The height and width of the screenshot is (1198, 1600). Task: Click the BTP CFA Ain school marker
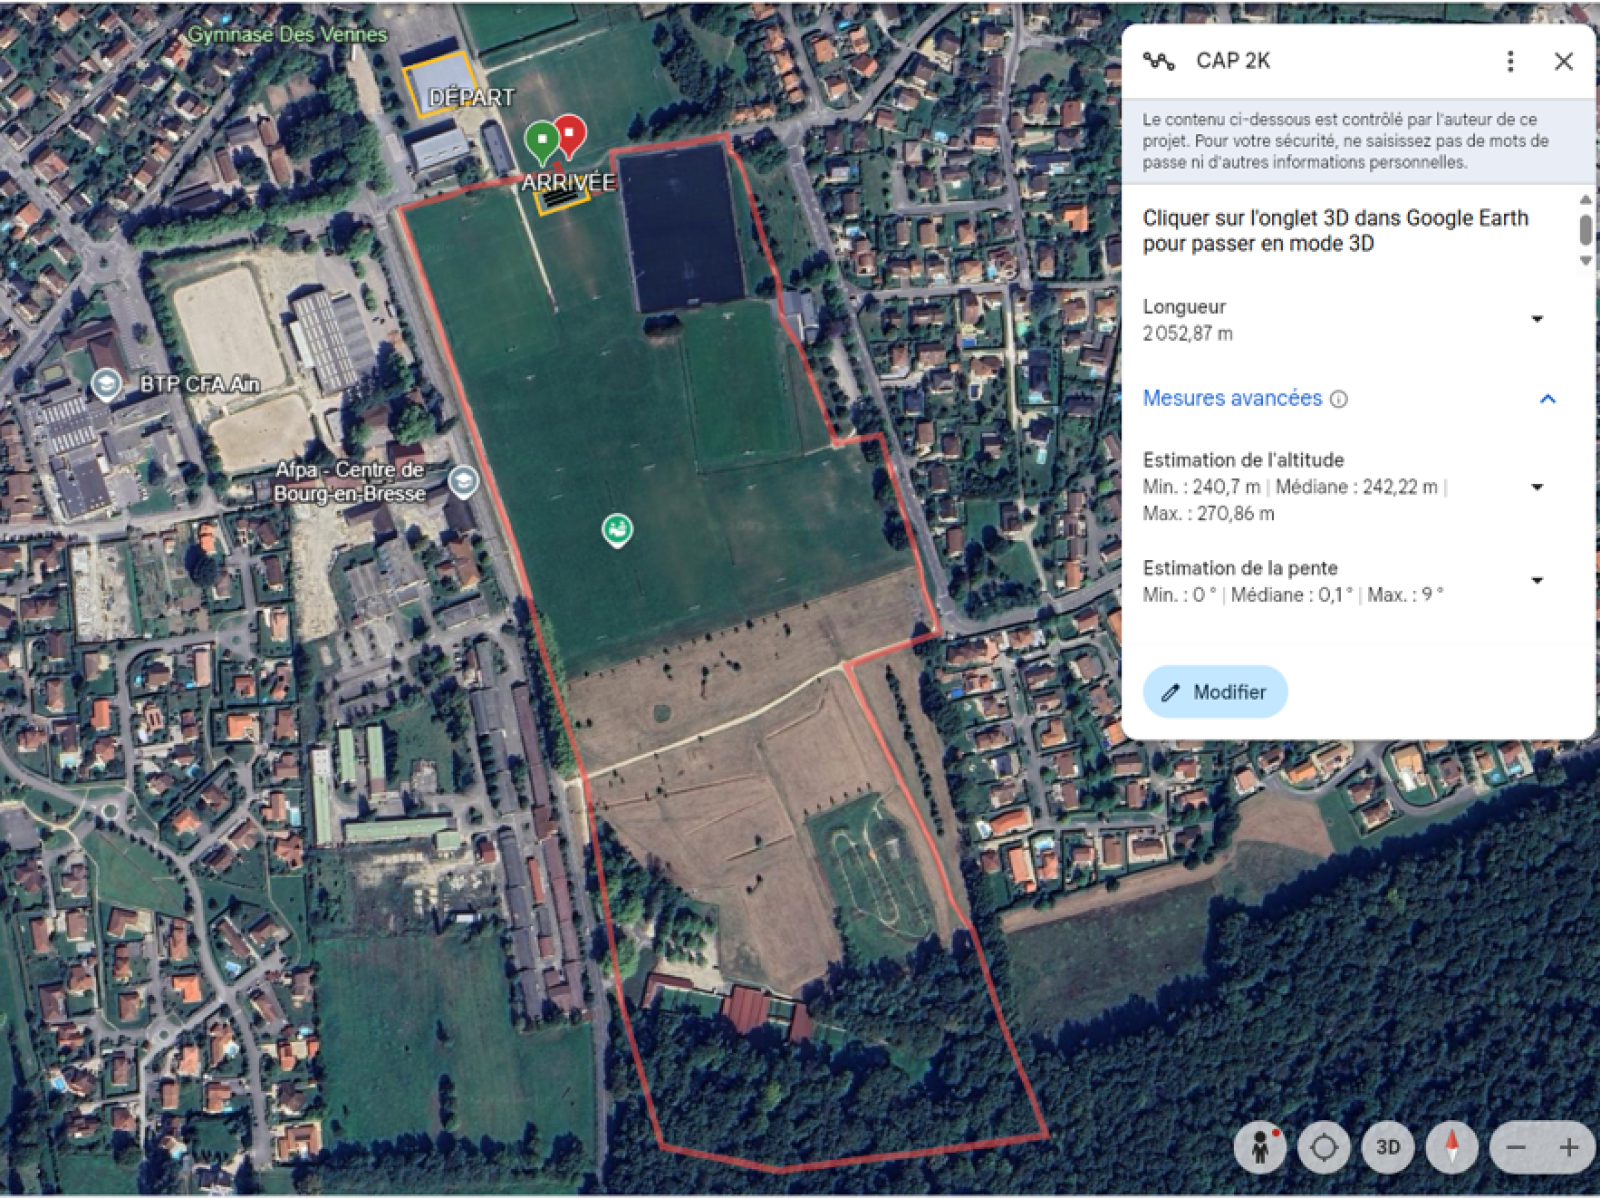(x=106, y=384)
